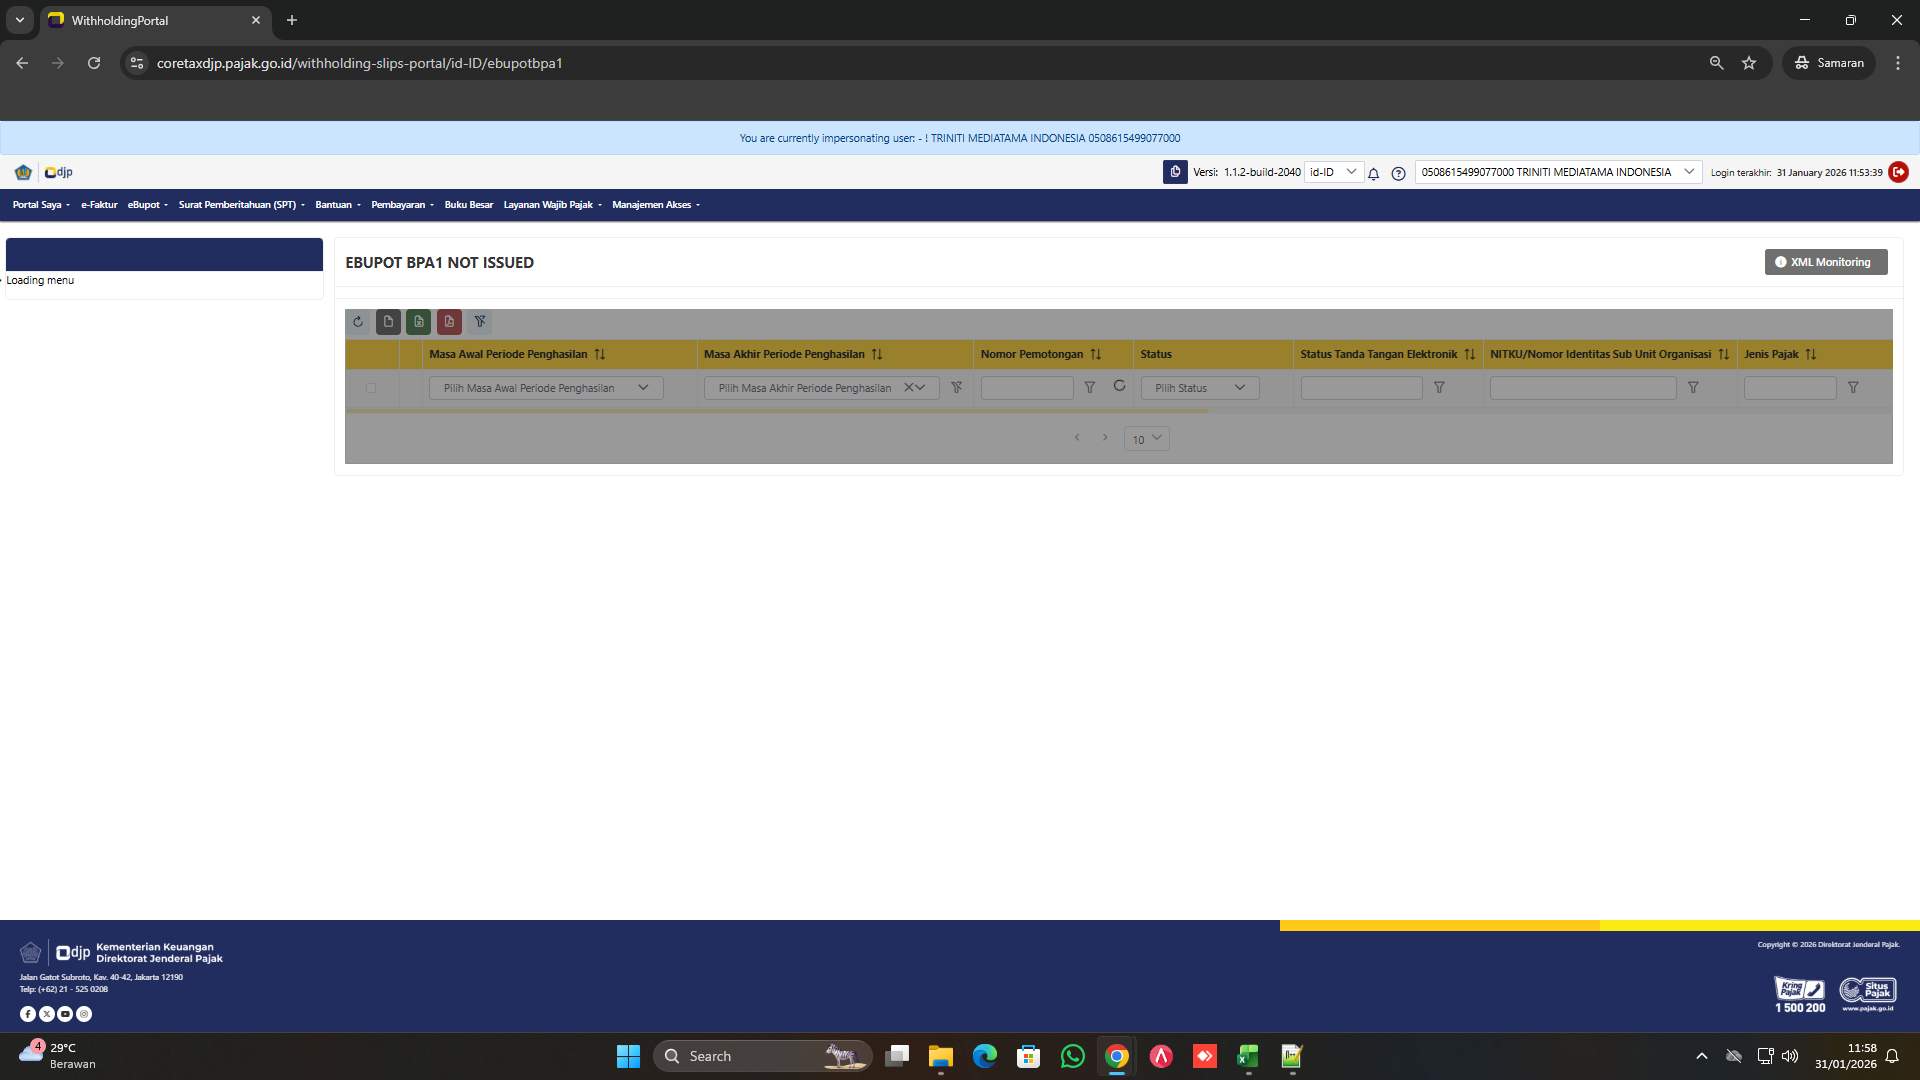Export the table to Excel

[419, 322]
